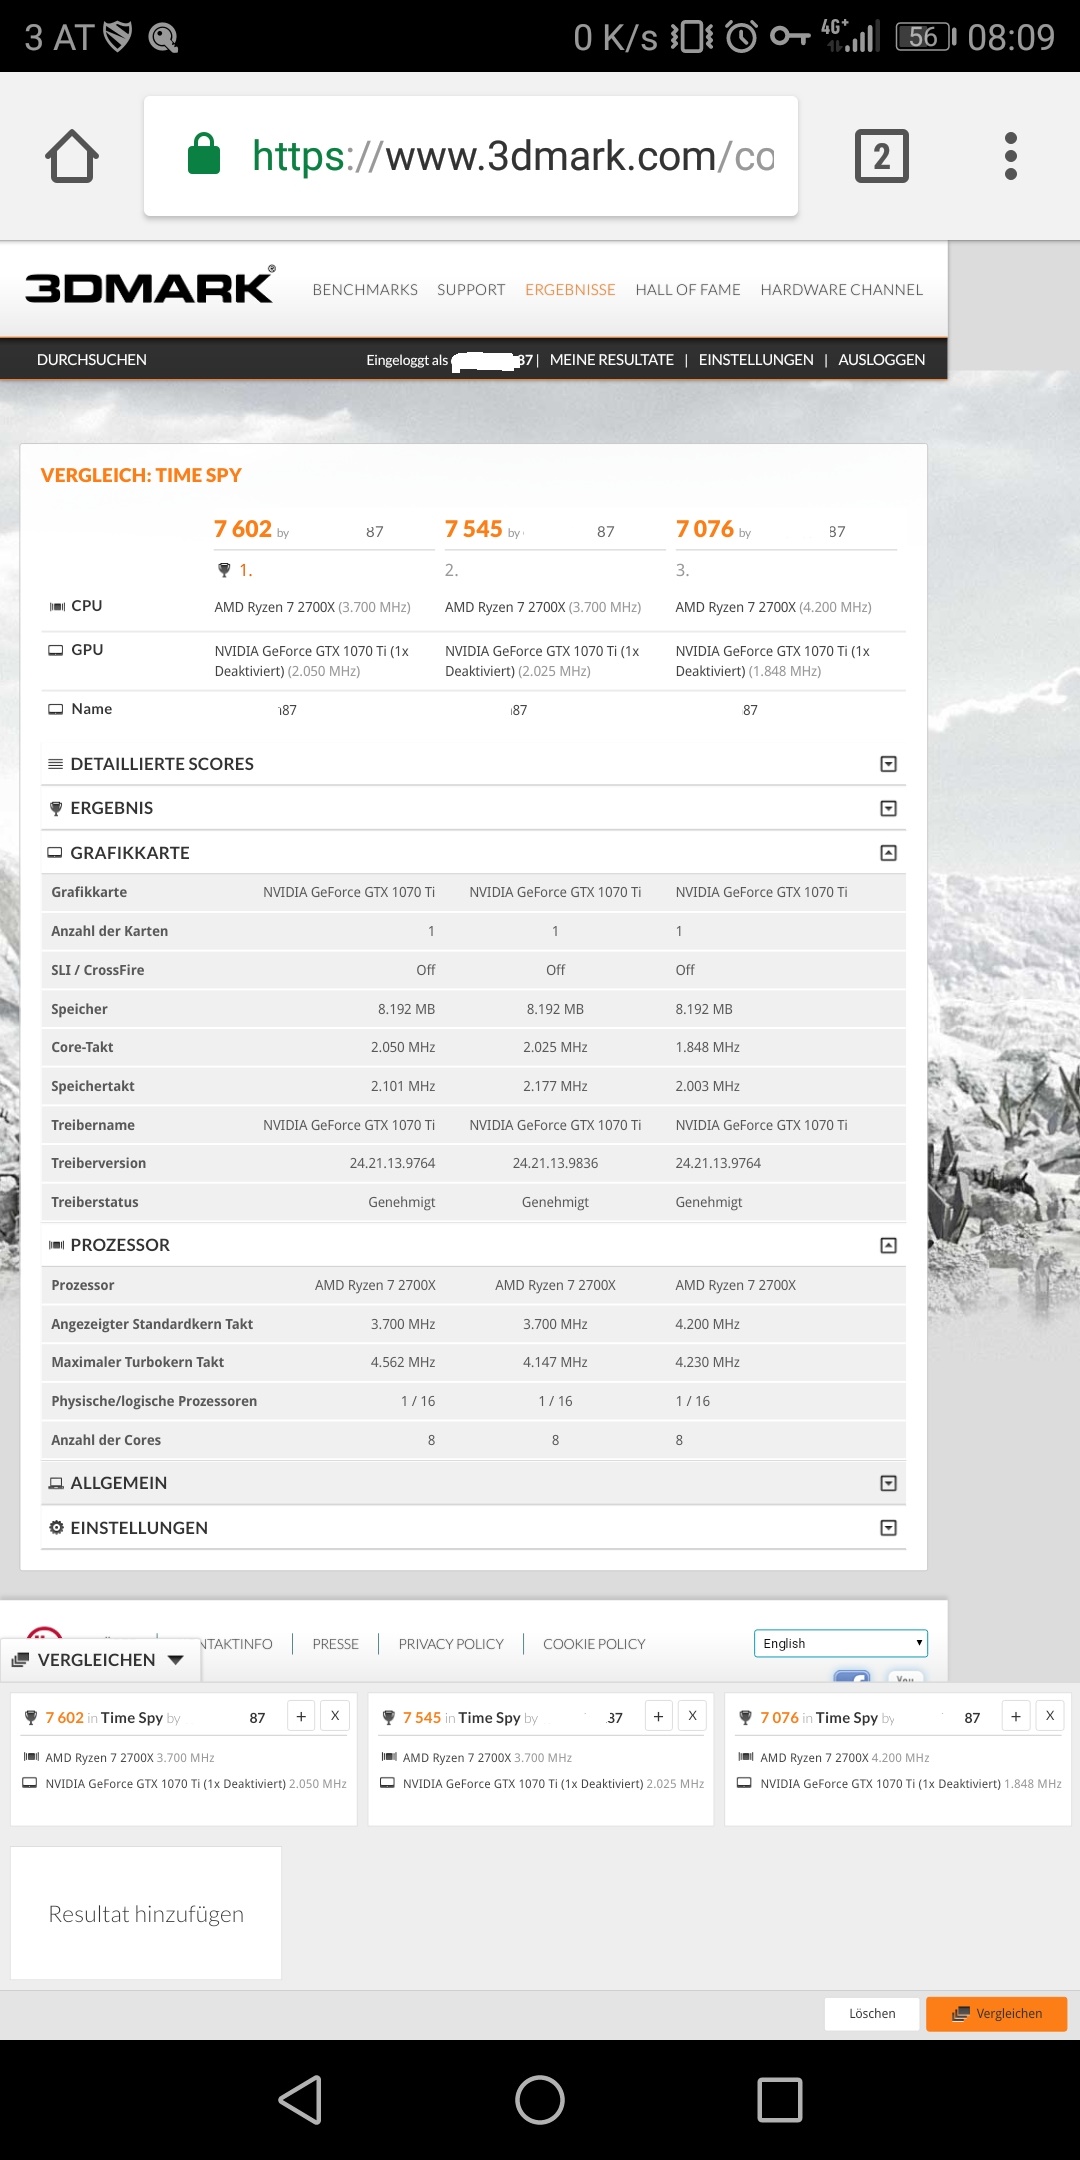Click 4.200 MHz Angezeigter Standardkern Takt value
Image resolution: width=1080 pixels, height=2160 pixels.
(708, 1325)
